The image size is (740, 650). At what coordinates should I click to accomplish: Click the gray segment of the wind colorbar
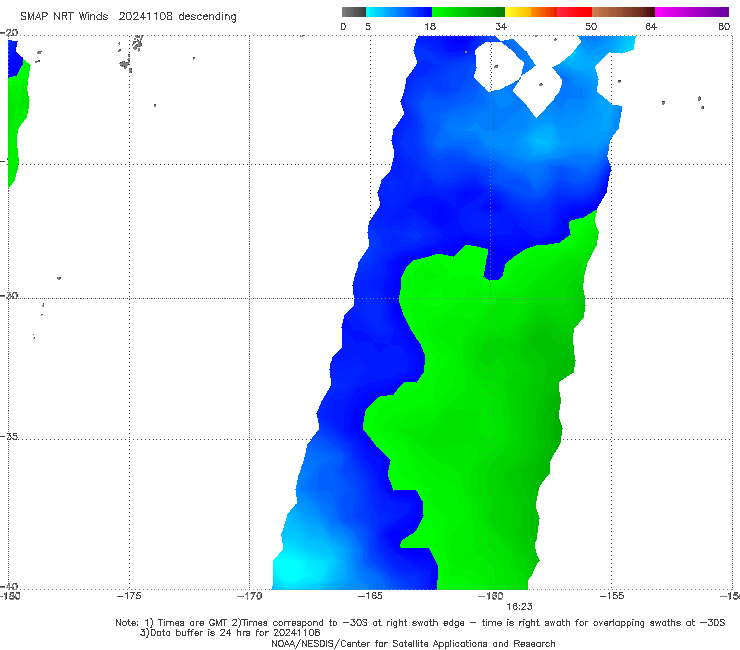(354, 12)
